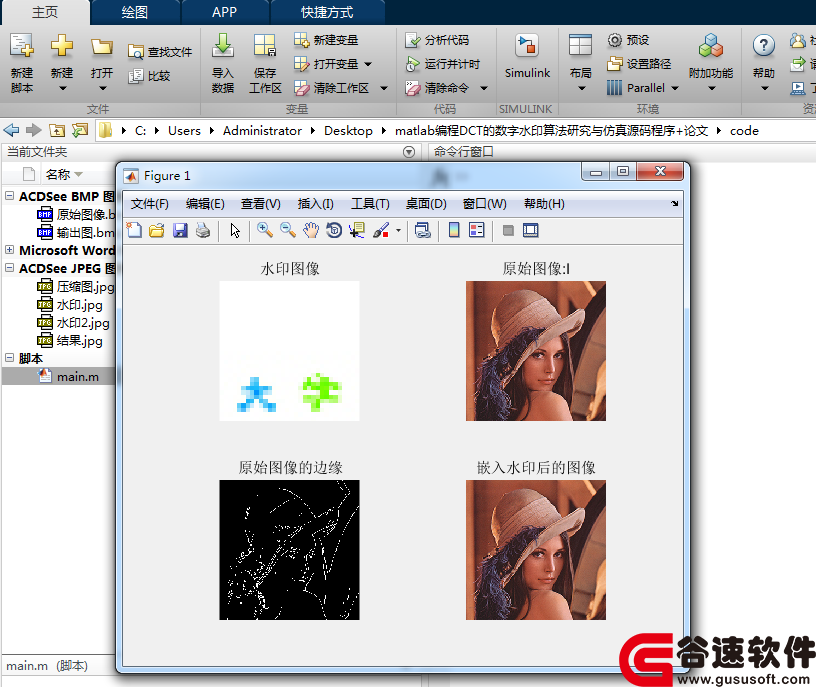Expand the Microsoft Word group
Viewport: 816px width, 687px height.
tap(9, 250)
